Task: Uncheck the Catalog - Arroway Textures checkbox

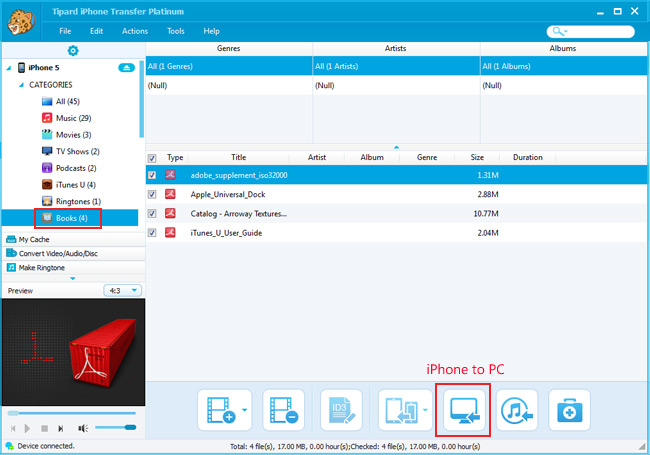Action: [x=152, y=213]
